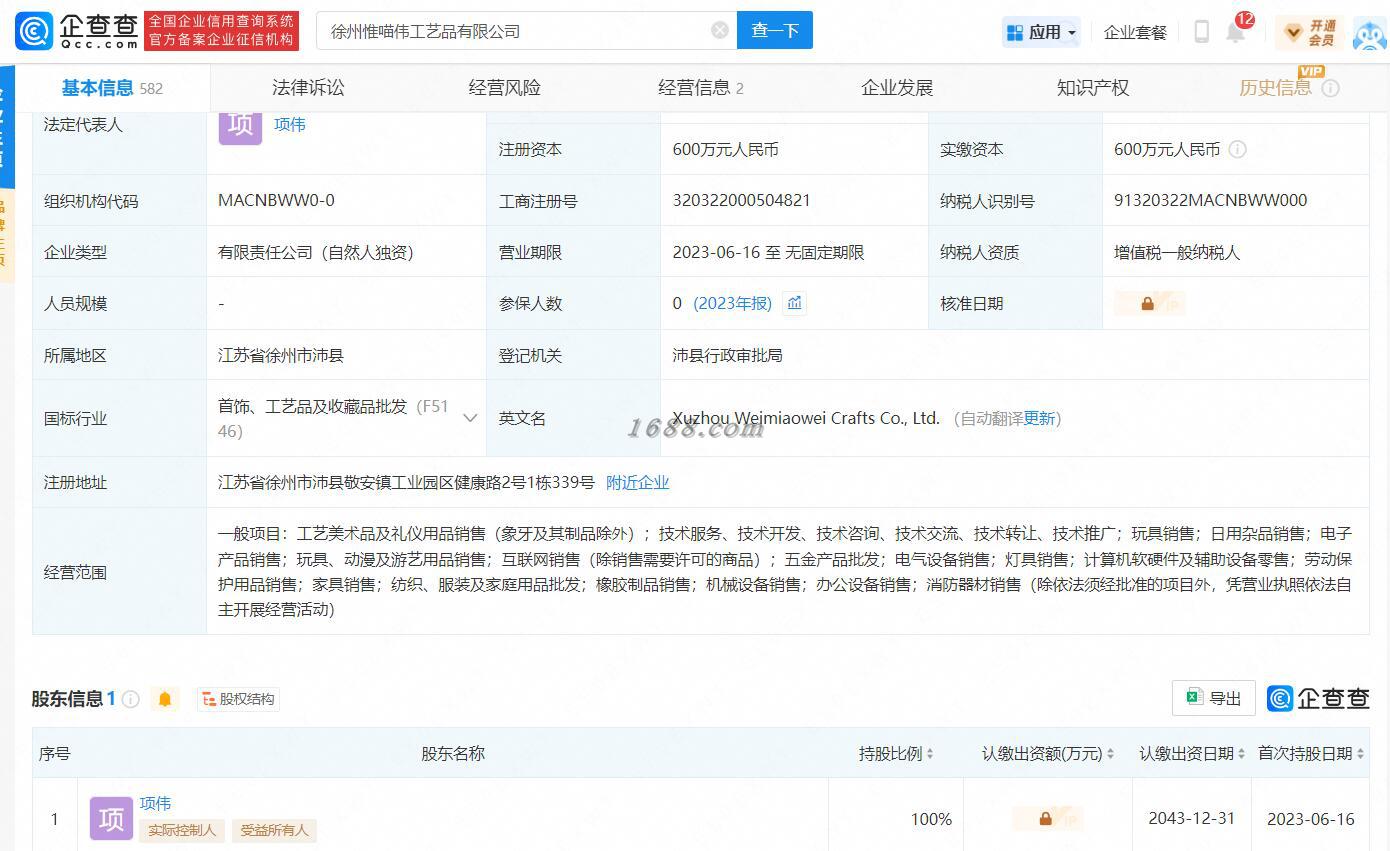Open 企业套餐 link
Image resolution: width=1390 pixels, height=851 pixels.
[x=1135, y=32]
